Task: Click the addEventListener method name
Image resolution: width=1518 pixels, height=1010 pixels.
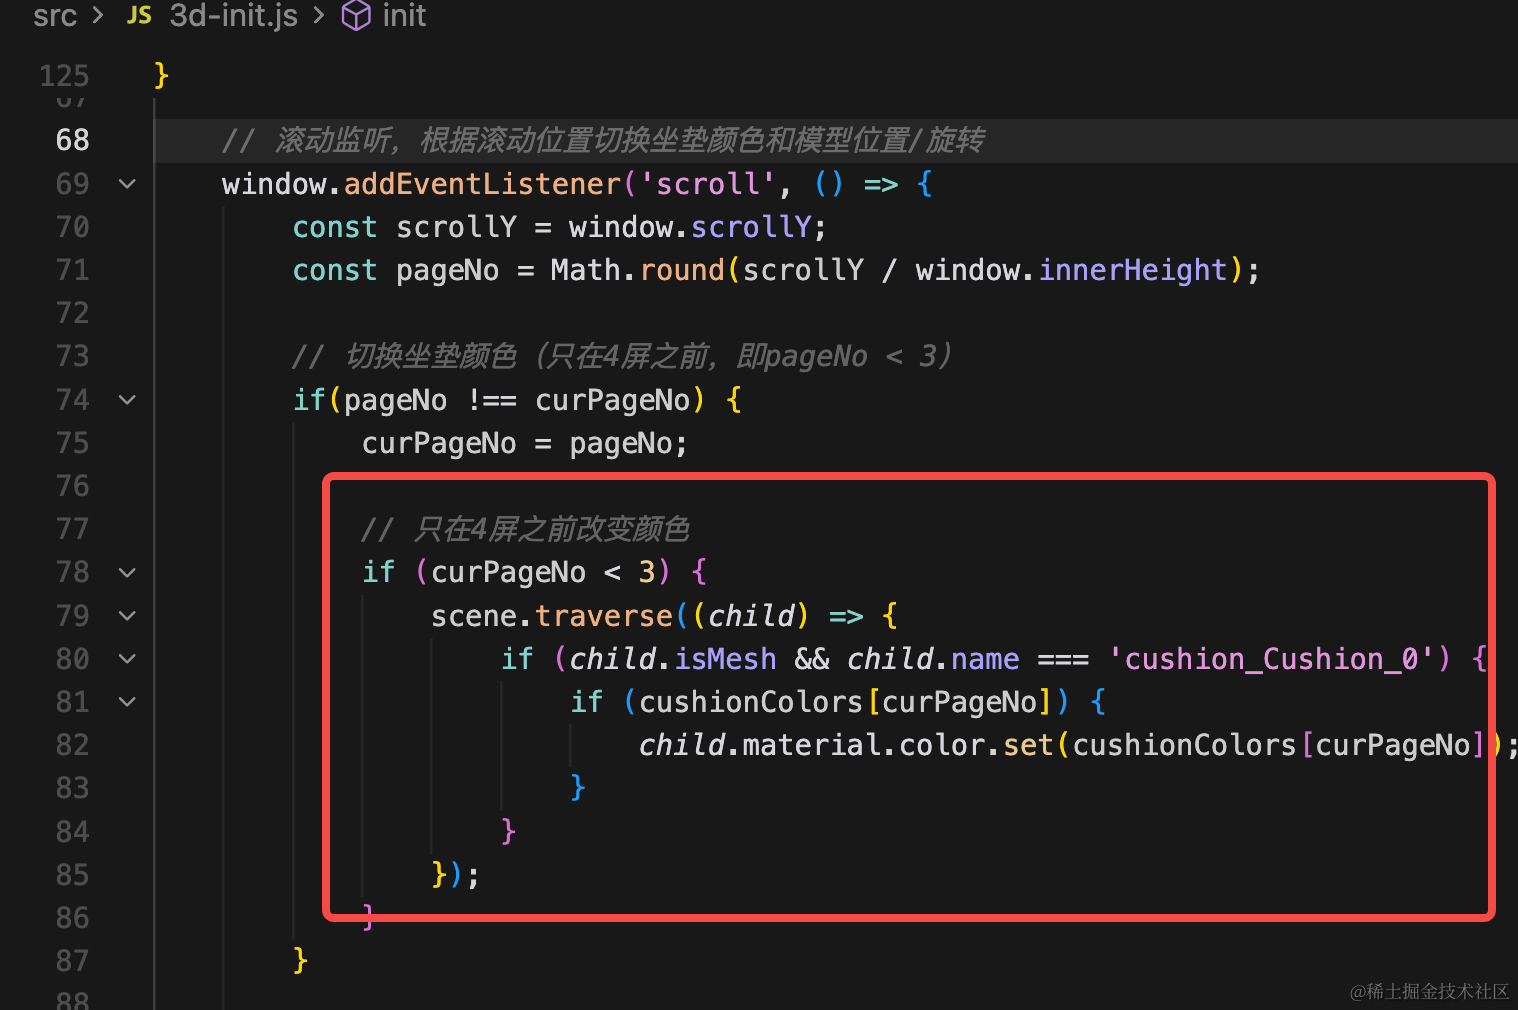Action: (483, 184)
